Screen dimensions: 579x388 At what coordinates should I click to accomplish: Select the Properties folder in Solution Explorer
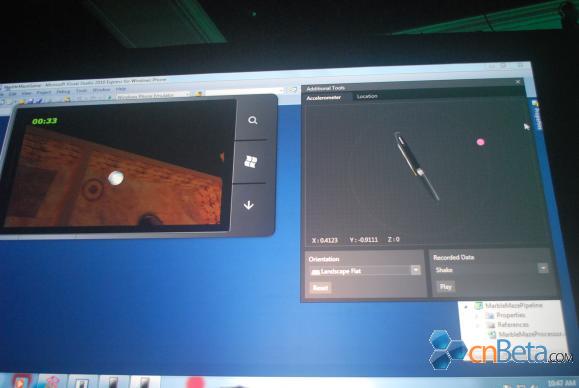coord(510,316)
